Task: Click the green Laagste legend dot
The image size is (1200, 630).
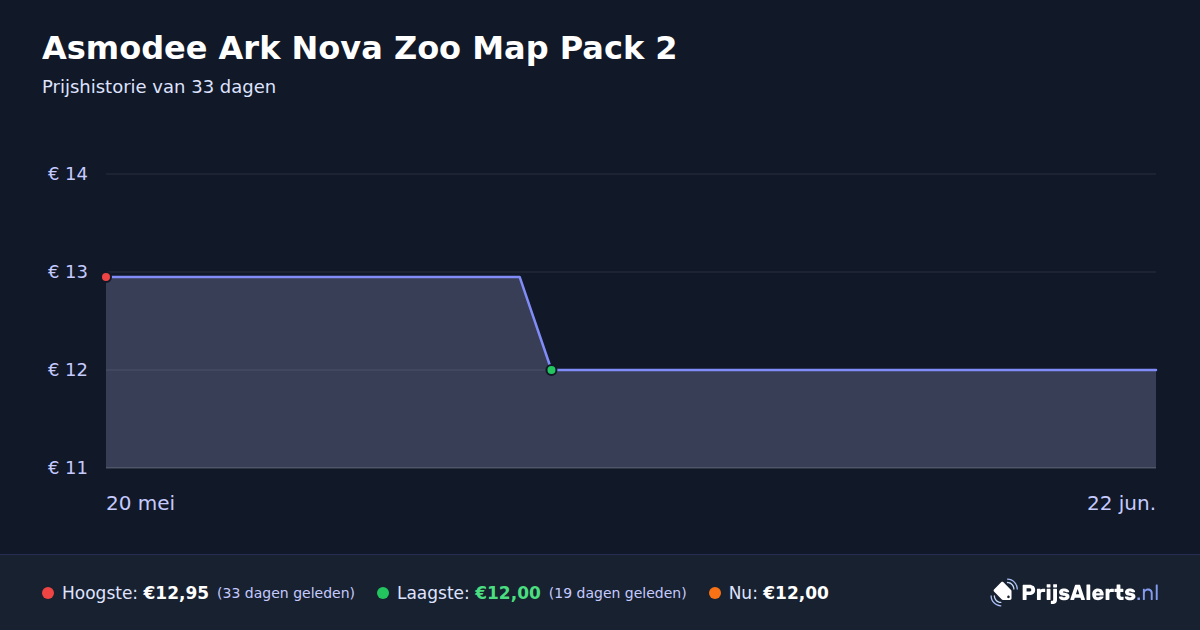Action: (x=383, y=593)
